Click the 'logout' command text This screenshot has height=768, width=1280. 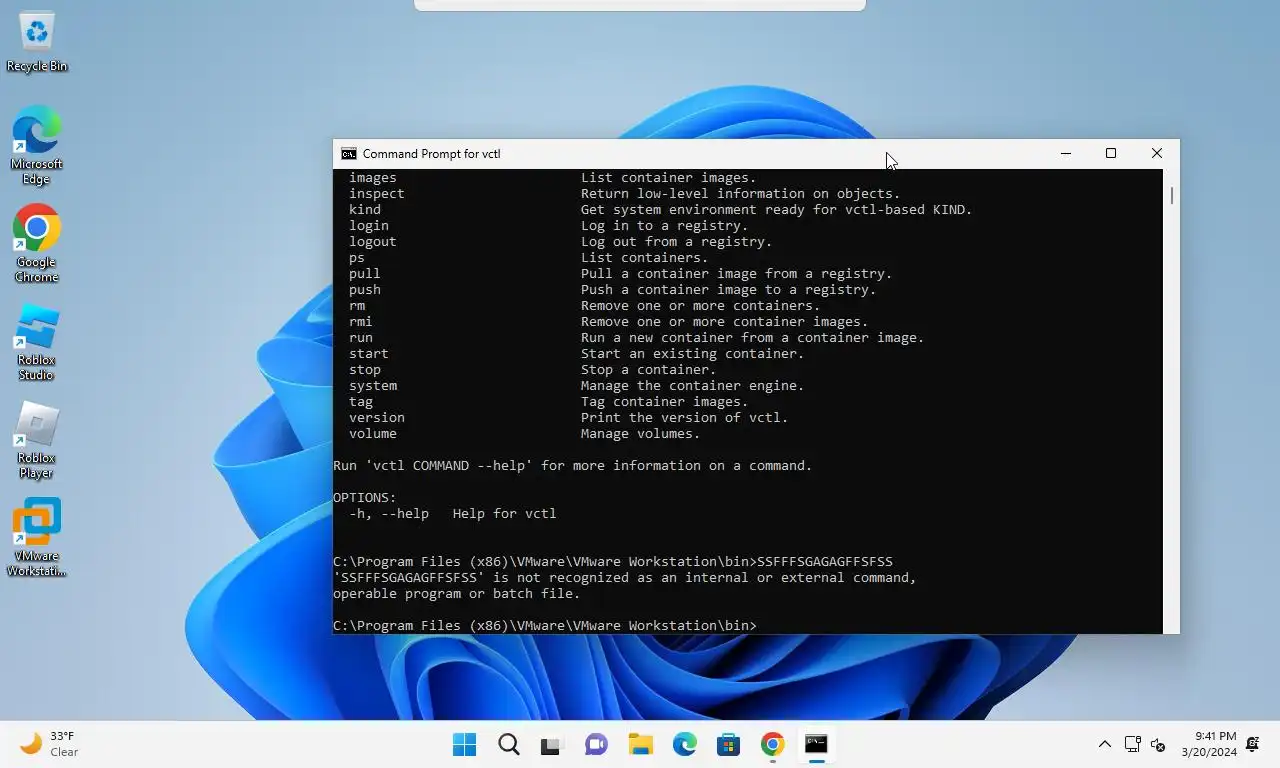click(373, 242)
